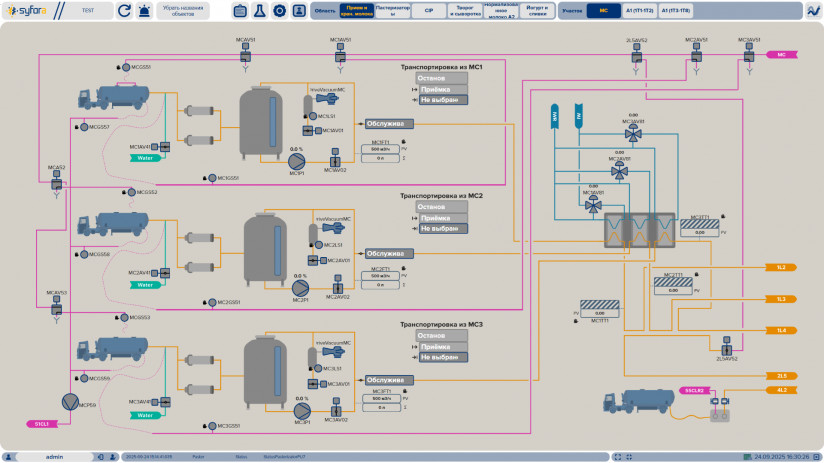This screenshot has height=463, width=824.
Task: Click the admin user button
Action: [55, 456]
